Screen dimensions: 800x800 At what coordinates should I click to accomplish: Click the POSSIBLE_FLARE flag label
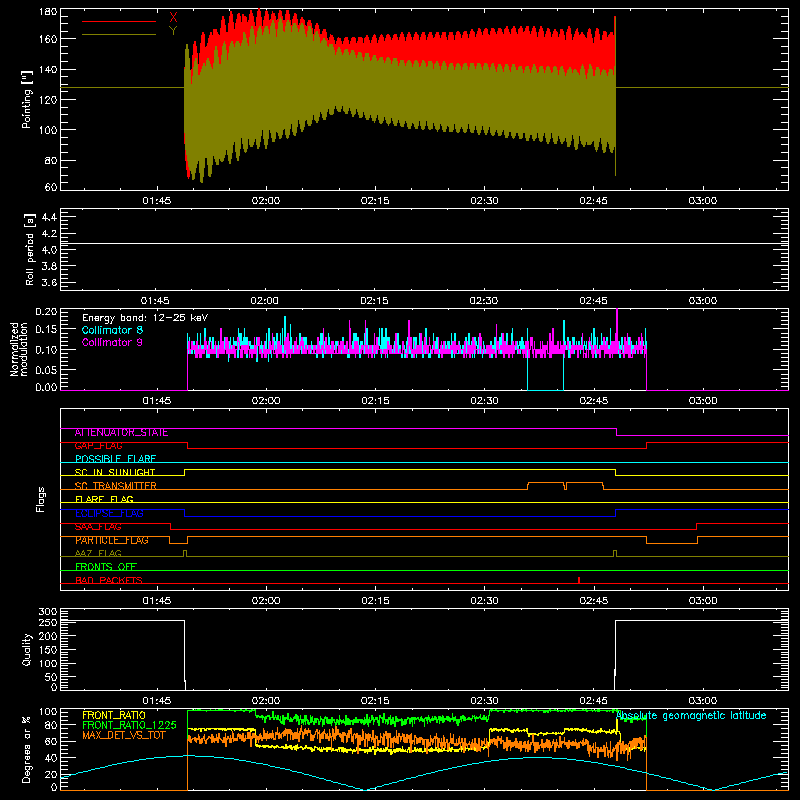115,459
